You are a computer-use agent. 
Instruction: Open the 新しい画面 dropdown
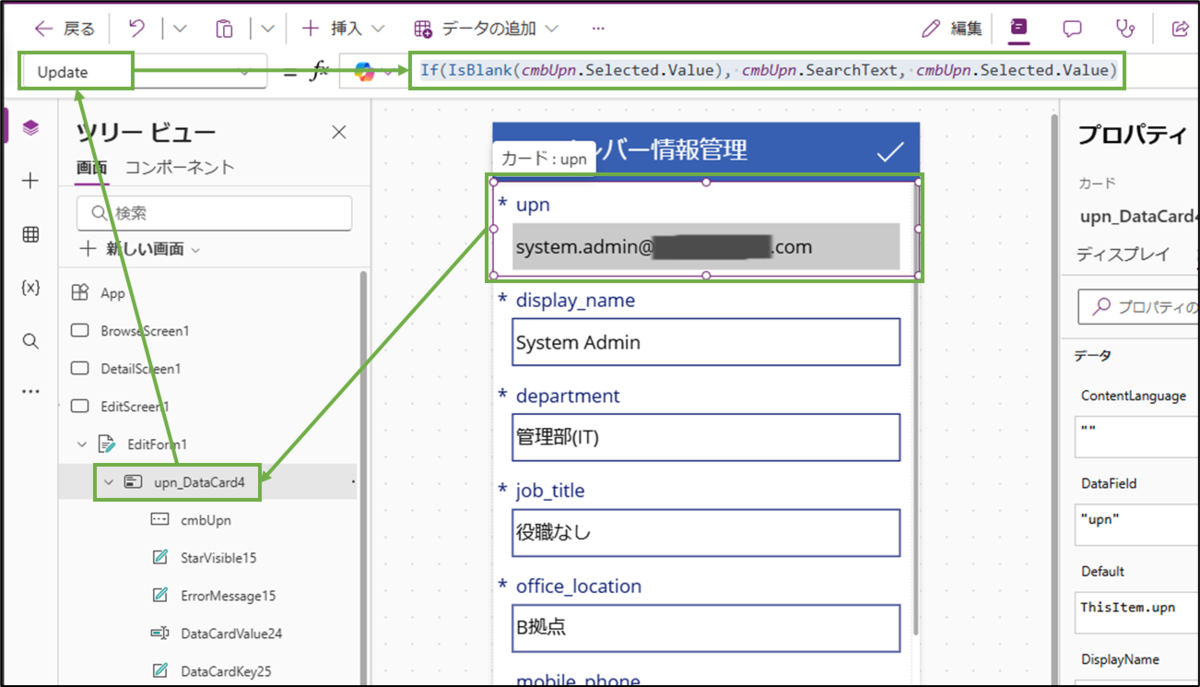(139, 249)
